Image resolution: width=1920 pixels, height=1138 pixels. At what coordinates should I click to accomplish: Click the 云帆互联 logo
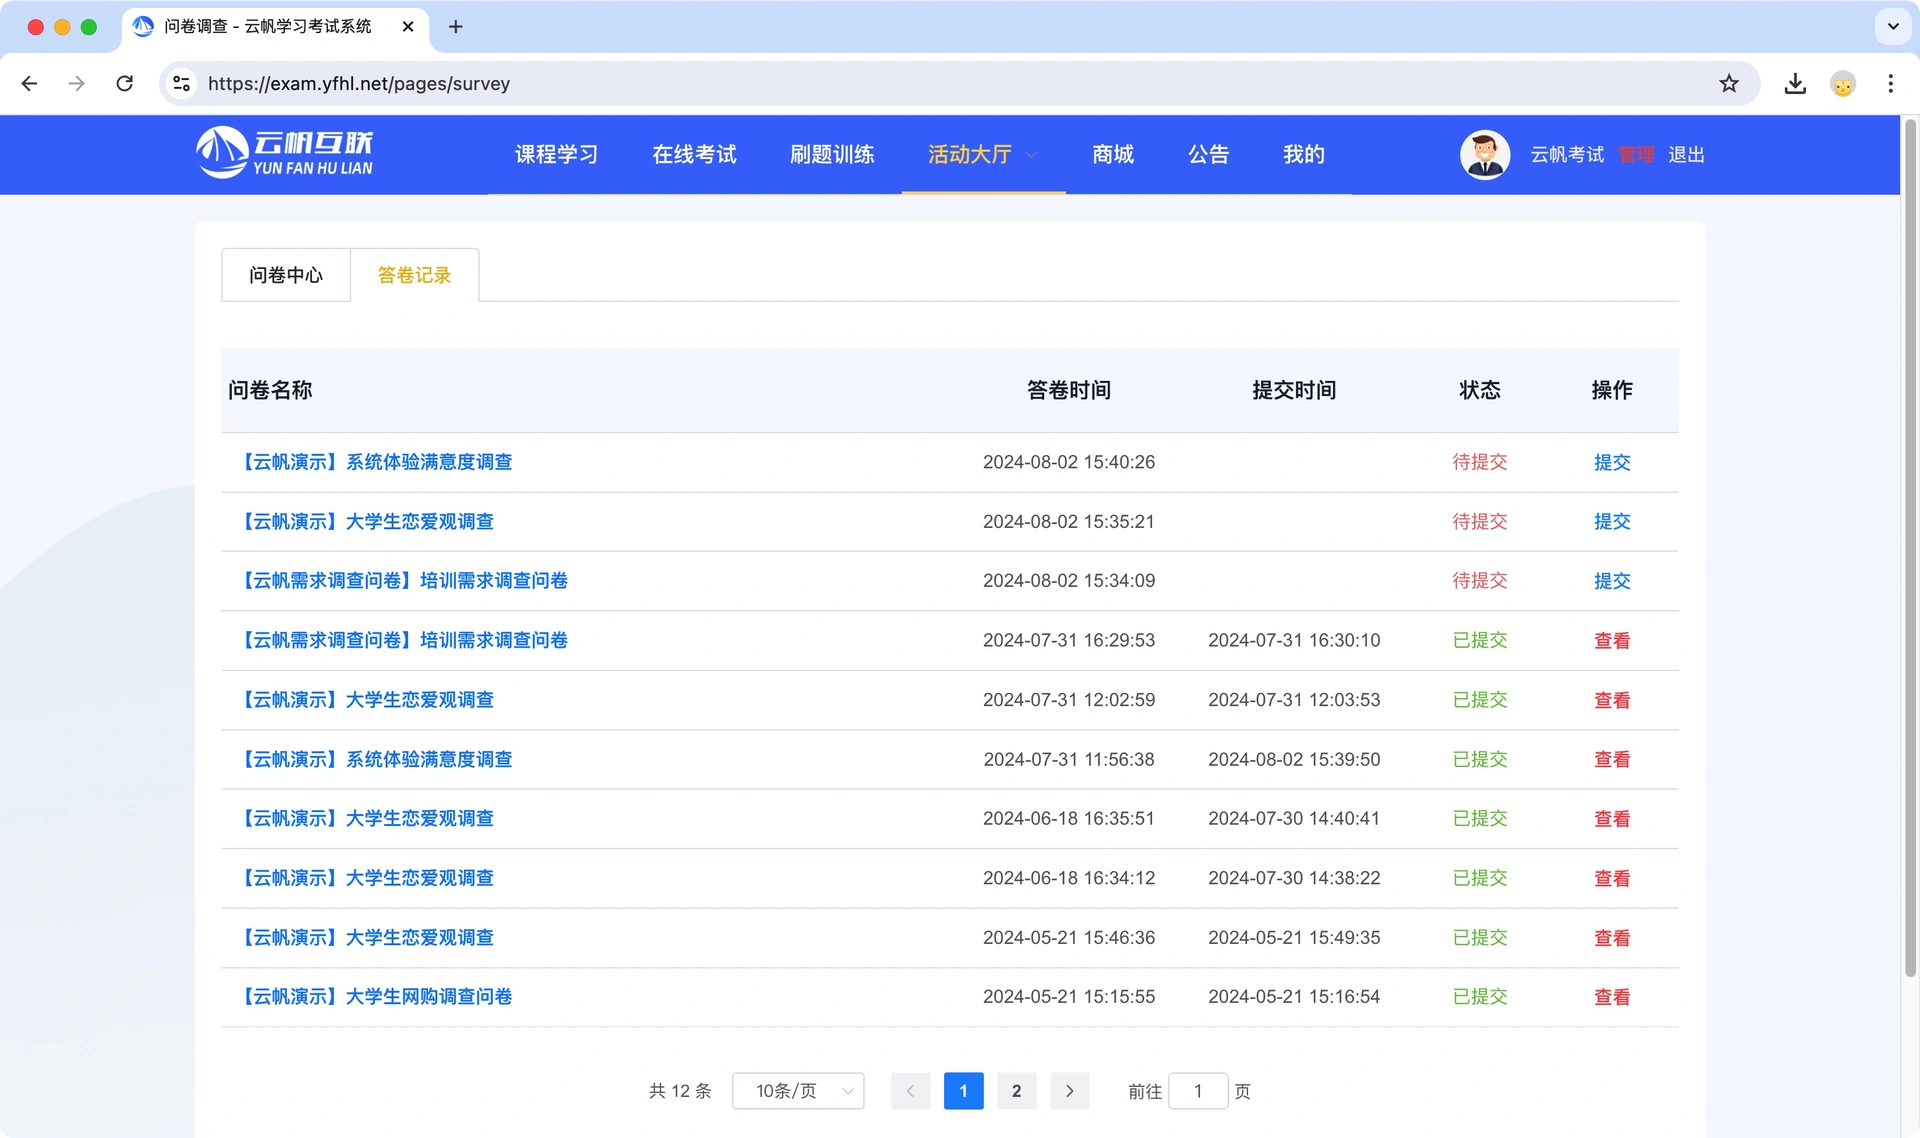pos(285,154)
